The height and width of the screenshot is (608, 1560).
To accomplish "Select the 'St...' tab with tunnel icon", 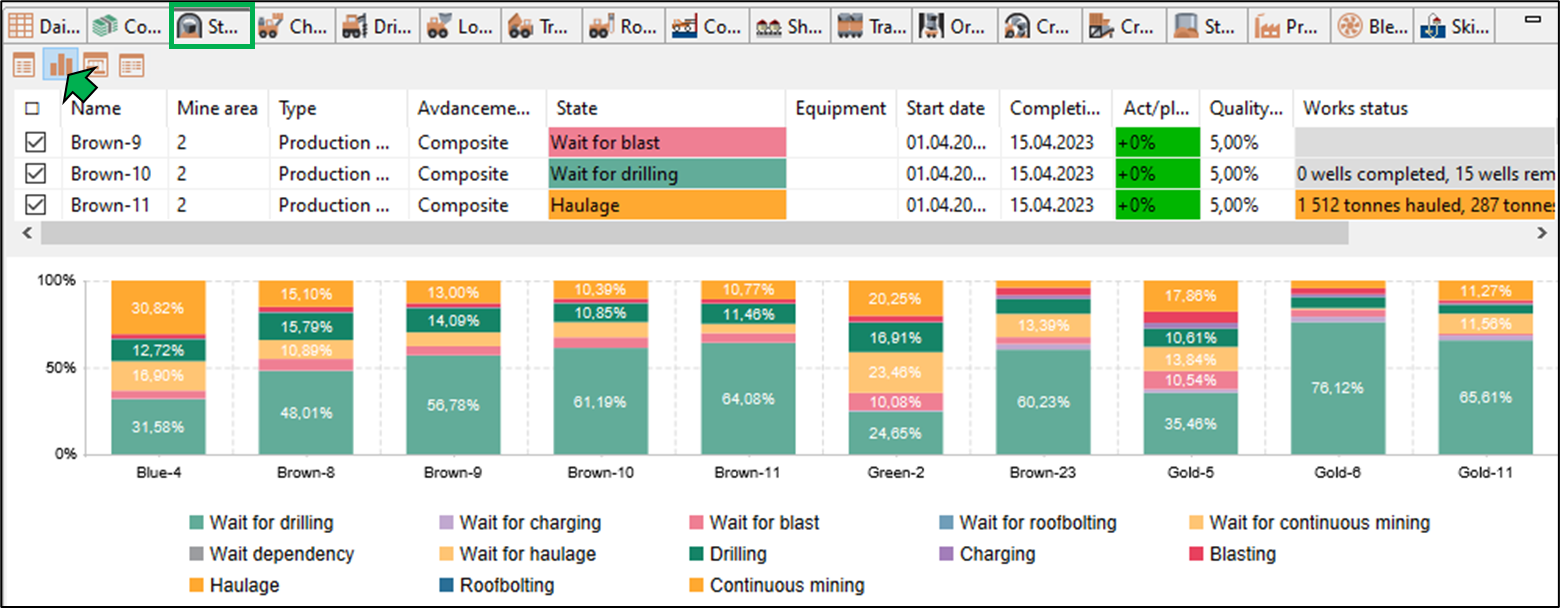I will tap(211, 26).
